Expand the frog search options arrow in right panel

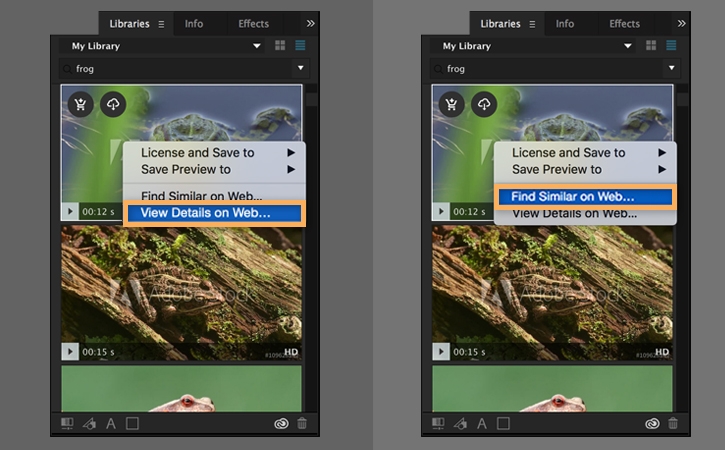tap(671, 69)
